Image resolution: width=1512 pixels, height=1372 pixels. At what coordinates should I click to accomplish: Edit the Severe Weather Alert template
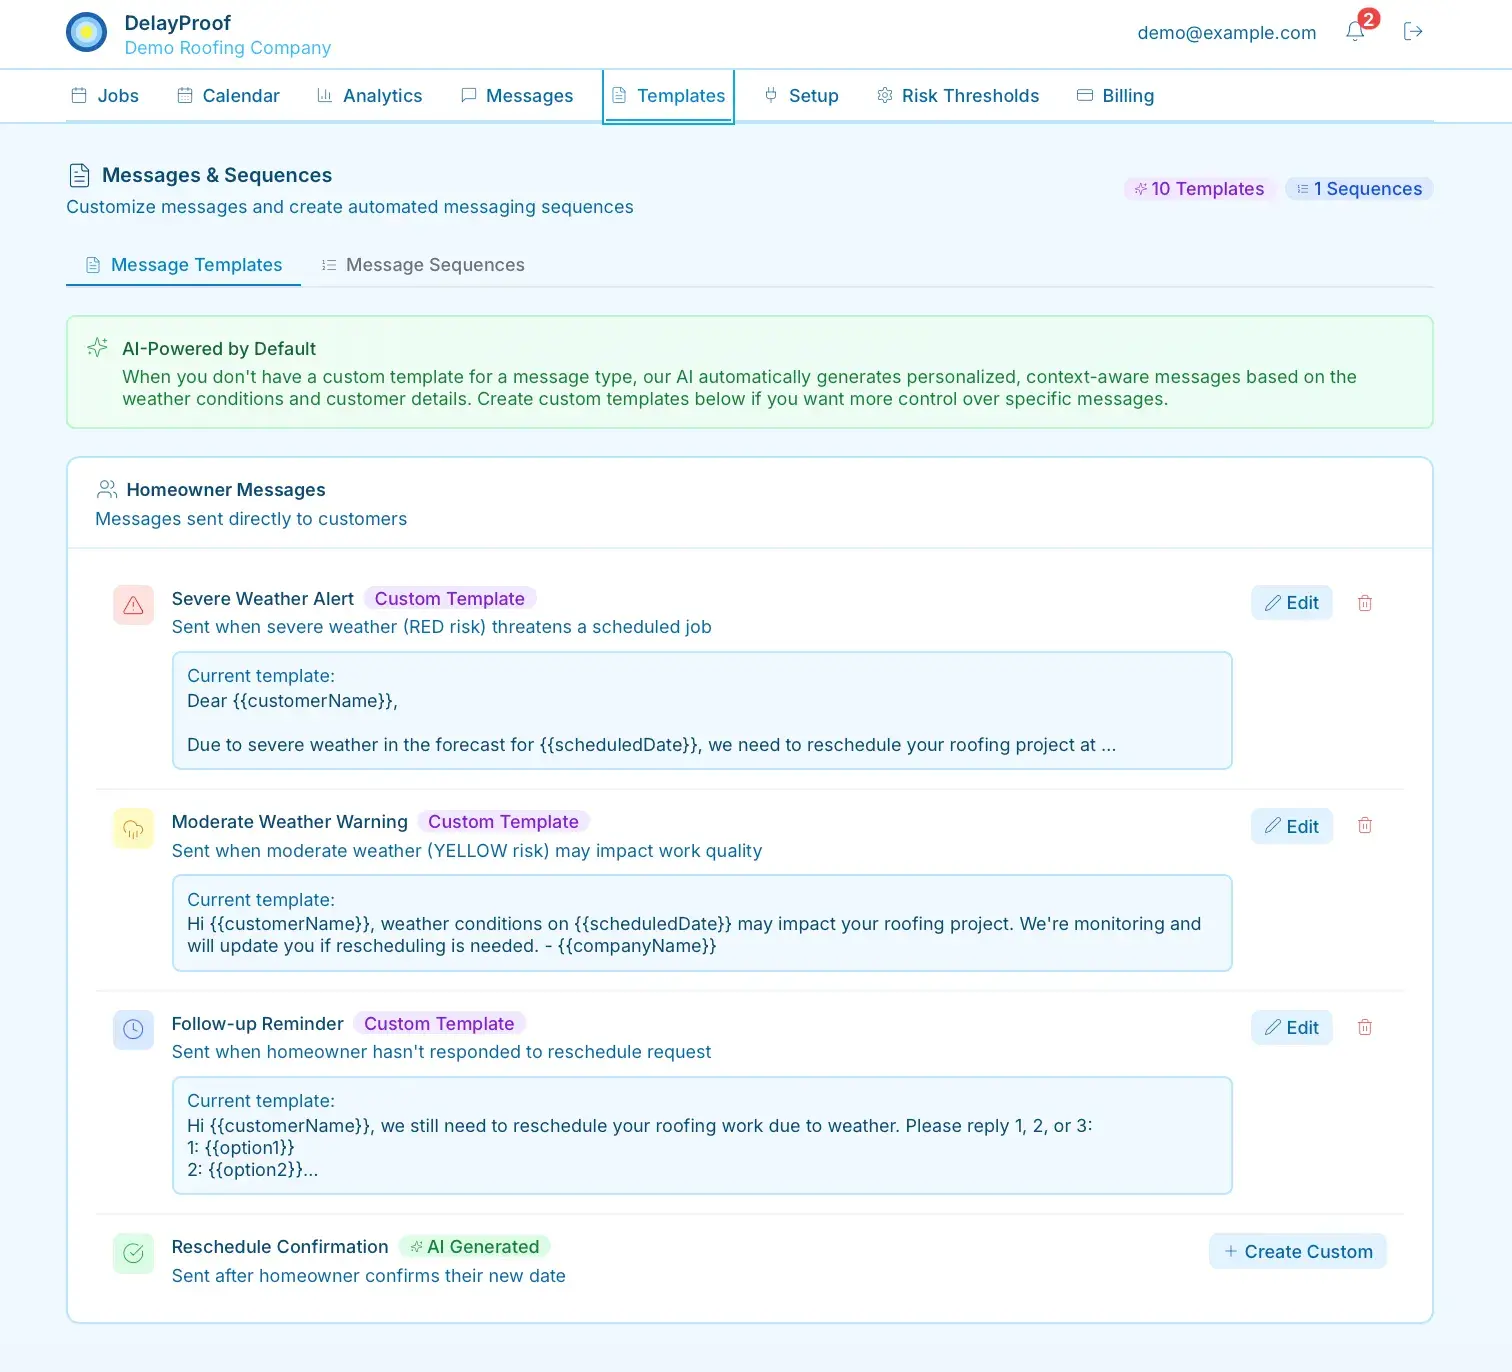click(x=1292, y=603)
